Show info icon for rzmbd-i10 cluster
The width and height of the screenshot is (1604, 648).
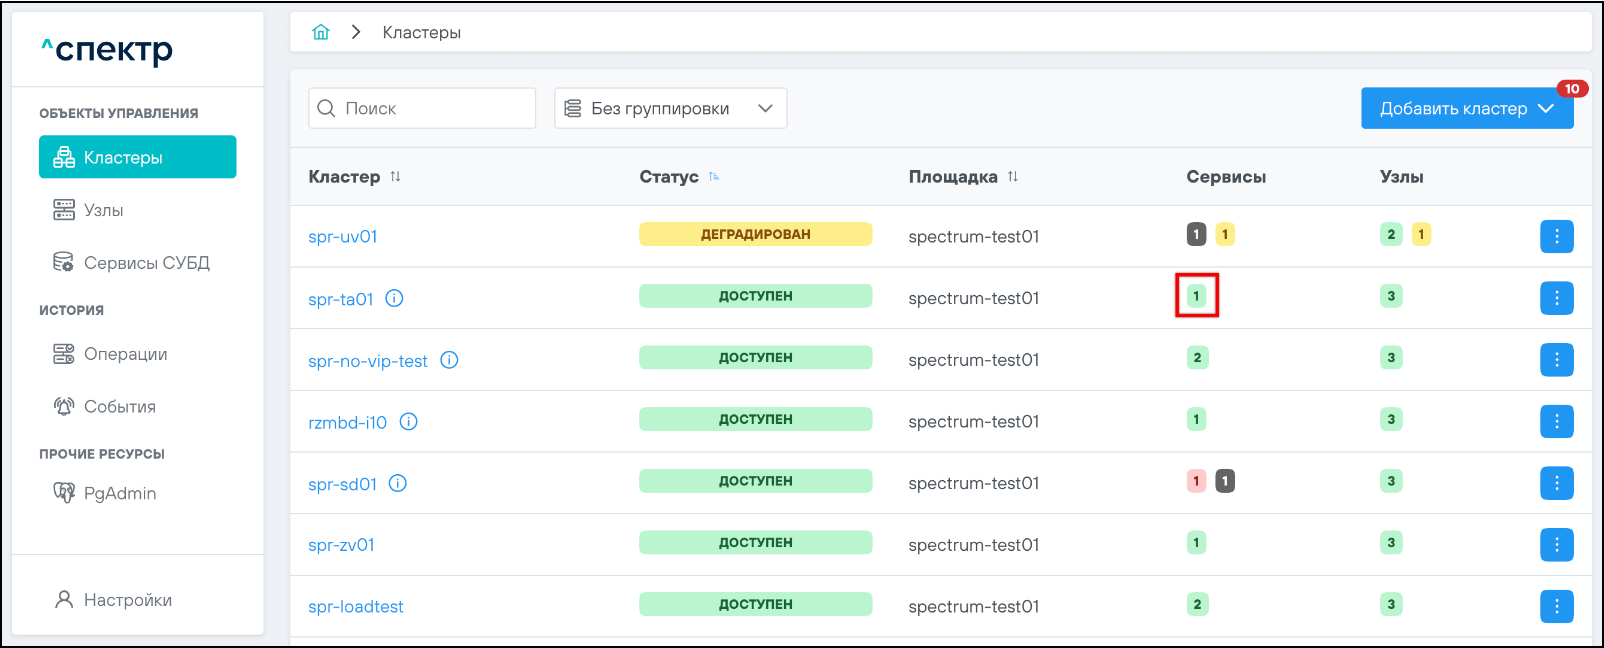[409, 422]
